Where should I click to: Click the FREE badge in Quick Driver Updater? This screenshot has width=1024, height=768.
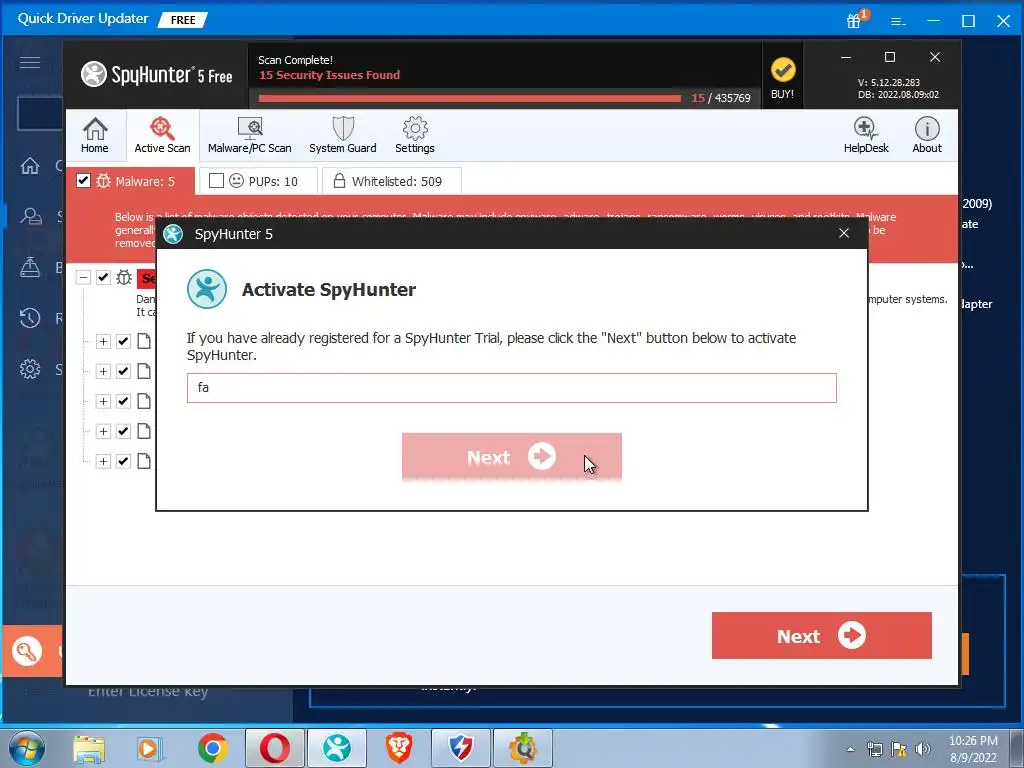coord(183,20)
